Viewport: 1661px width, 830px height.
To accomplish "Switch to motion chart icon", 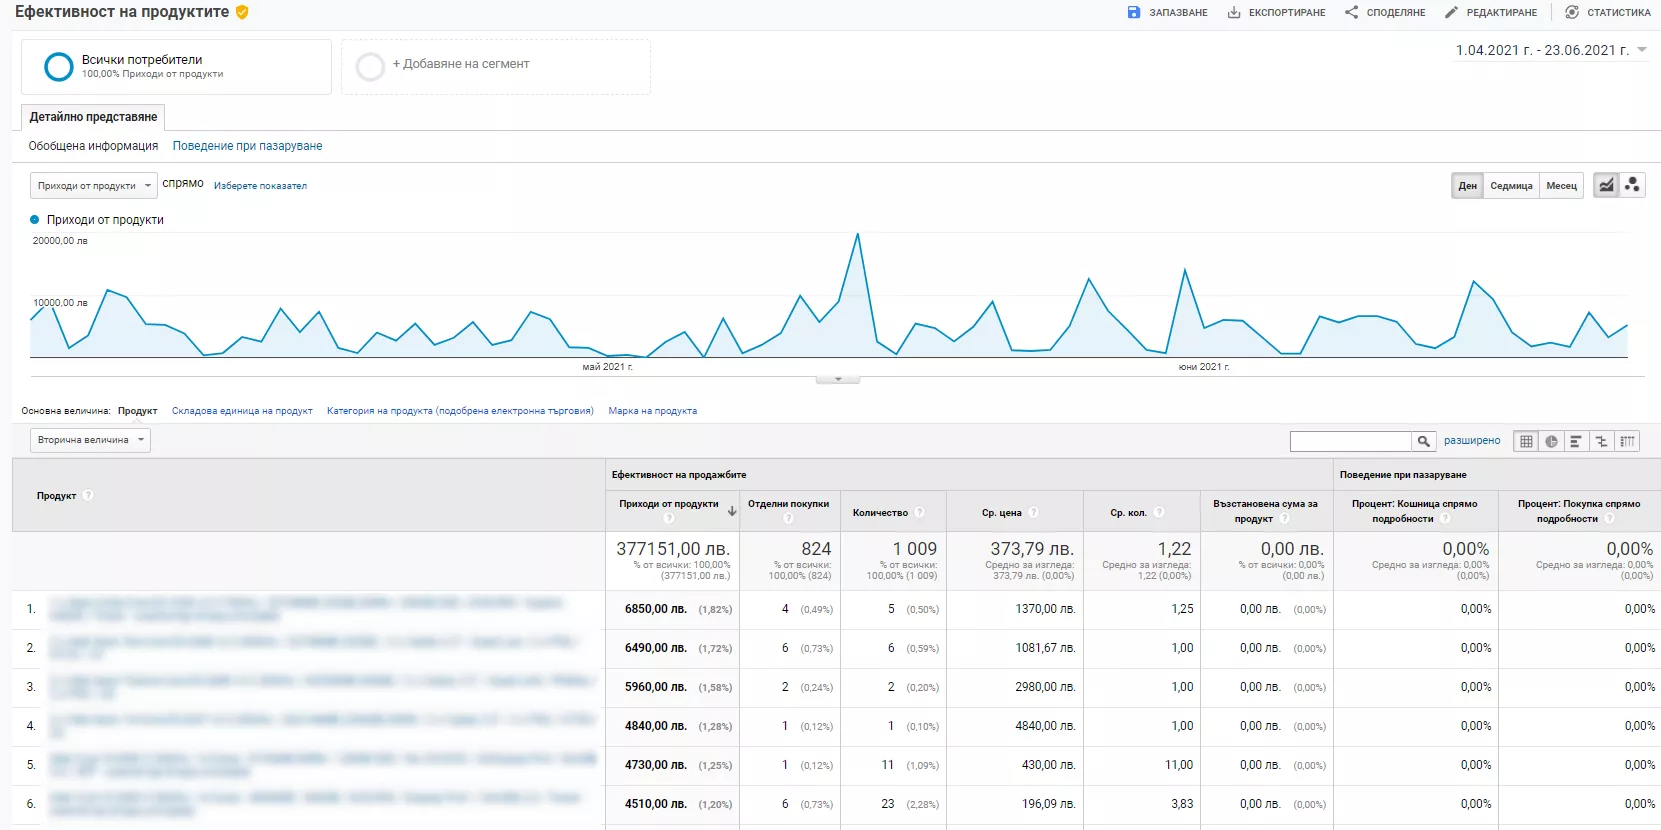I will [x=1632, y=185].
